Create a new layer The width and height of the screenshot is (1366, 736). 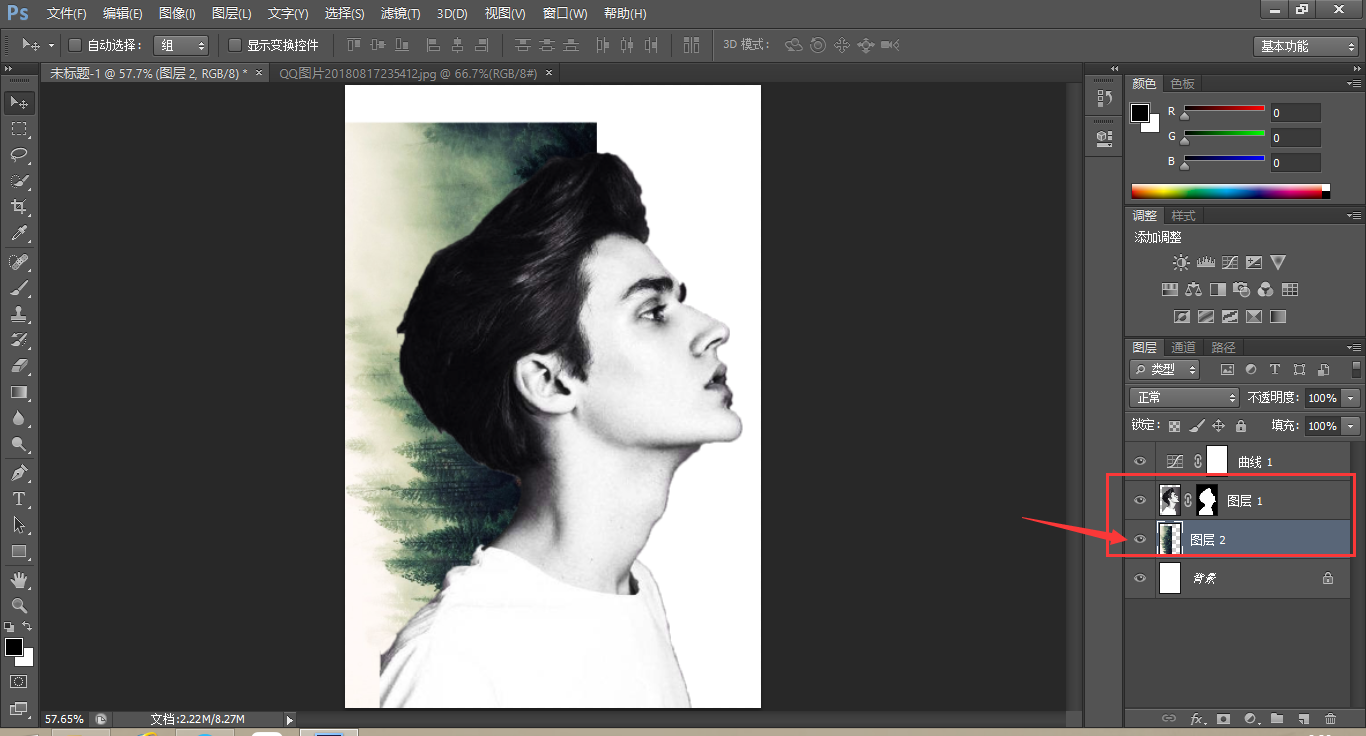coord(1304,718)
